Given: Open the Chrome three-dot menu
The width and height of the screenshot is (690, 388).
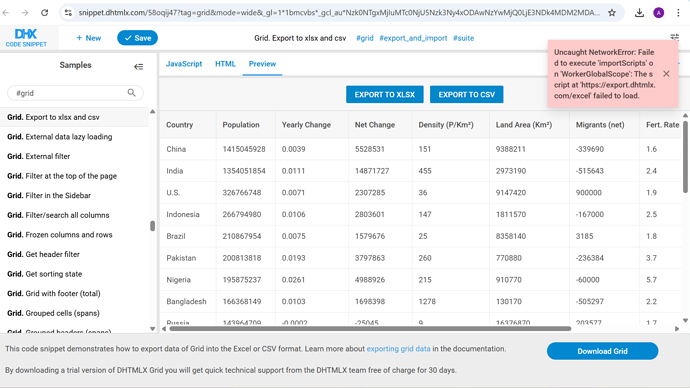Looking at the screenshot, I should tap(678, 13).
